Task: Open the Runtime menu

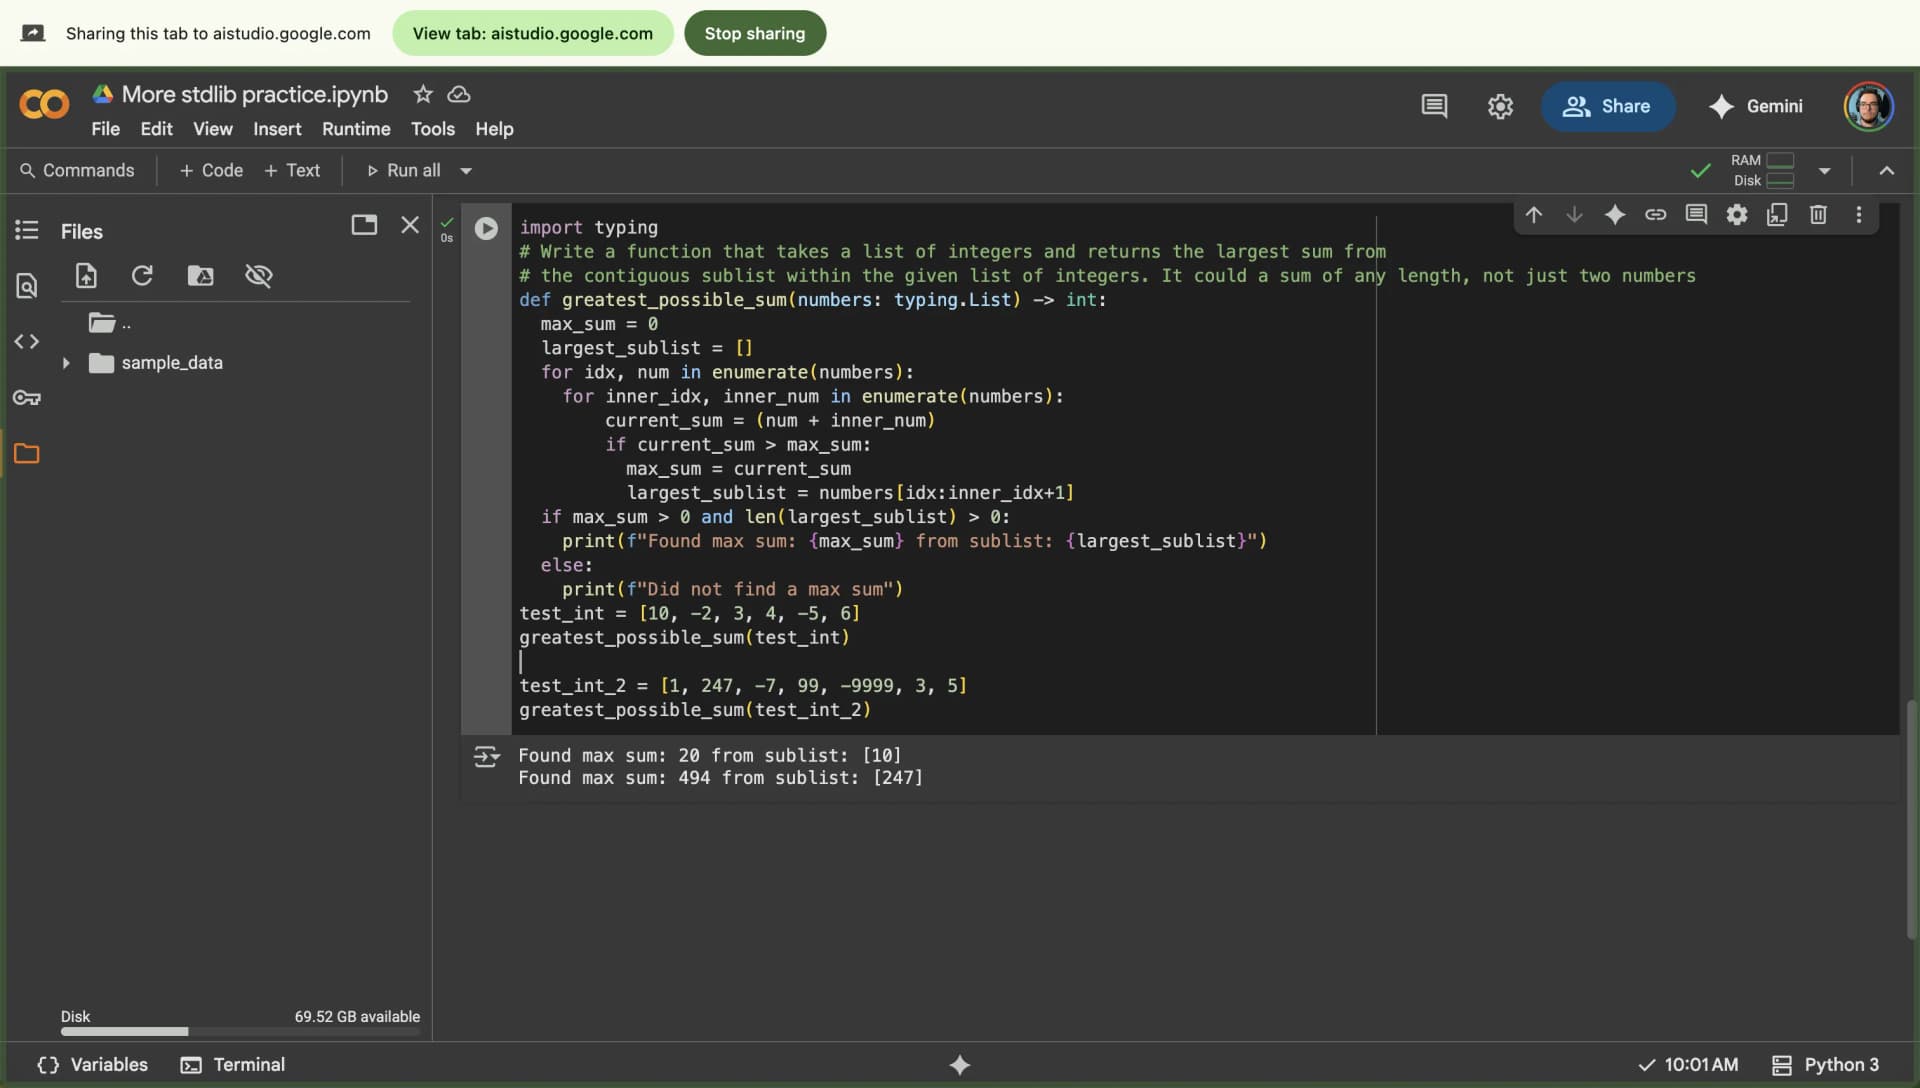Action: 355,129
